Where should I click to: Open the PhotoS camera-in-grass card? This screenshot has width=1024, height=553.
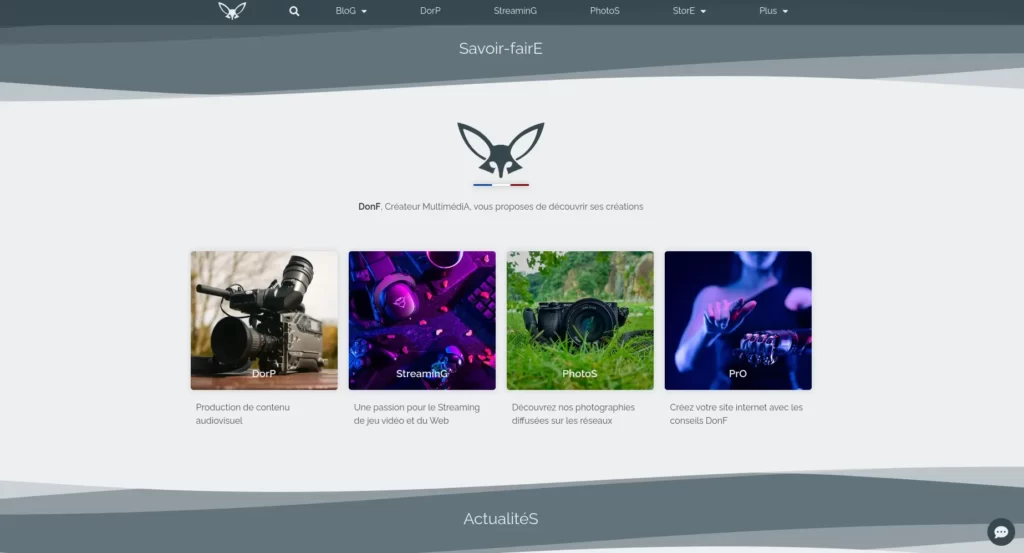pyautogui.click(x=580, y=321)
